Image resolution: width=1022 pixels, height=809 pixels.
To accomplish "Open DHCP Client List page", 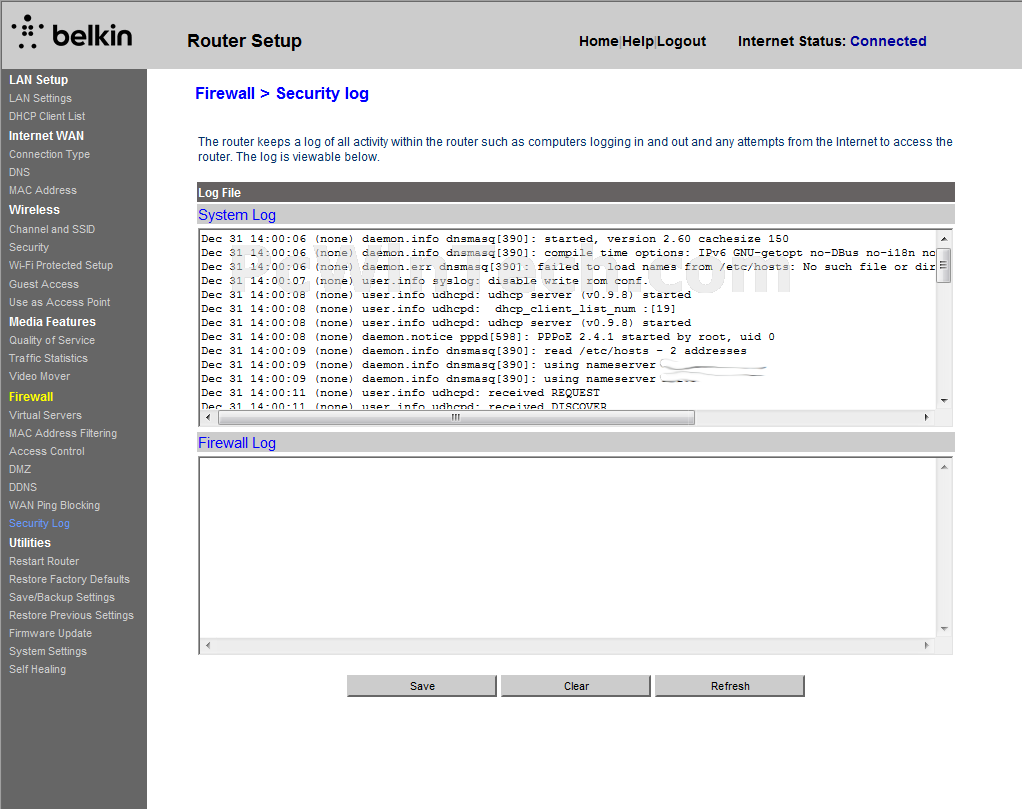I will coord(47,116).
